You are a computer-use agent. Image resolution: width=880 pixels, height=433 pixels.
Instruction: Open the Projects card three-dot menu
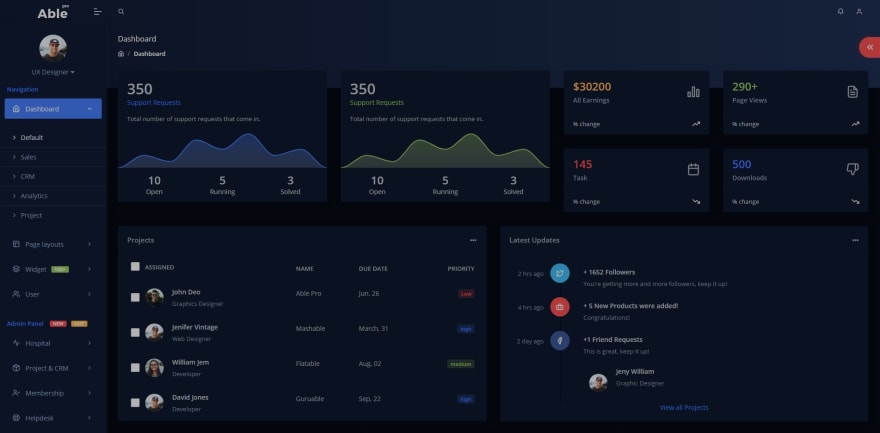click(473, 240)
